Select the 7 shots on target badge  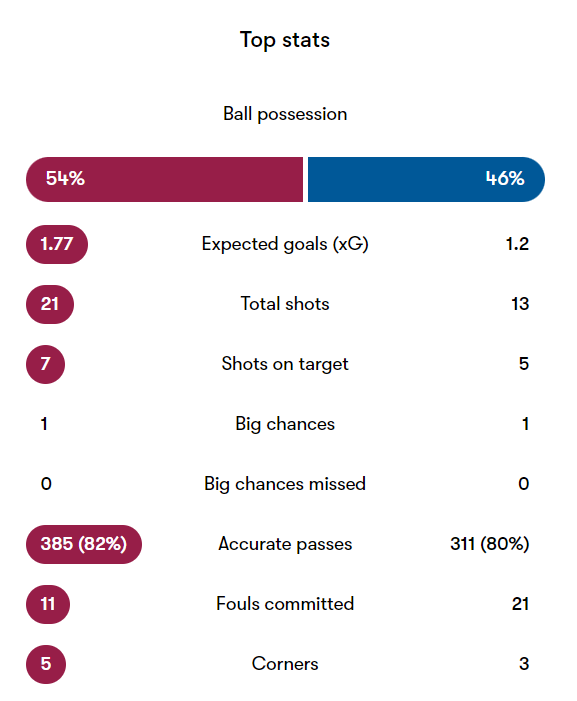tap(45, 364)
